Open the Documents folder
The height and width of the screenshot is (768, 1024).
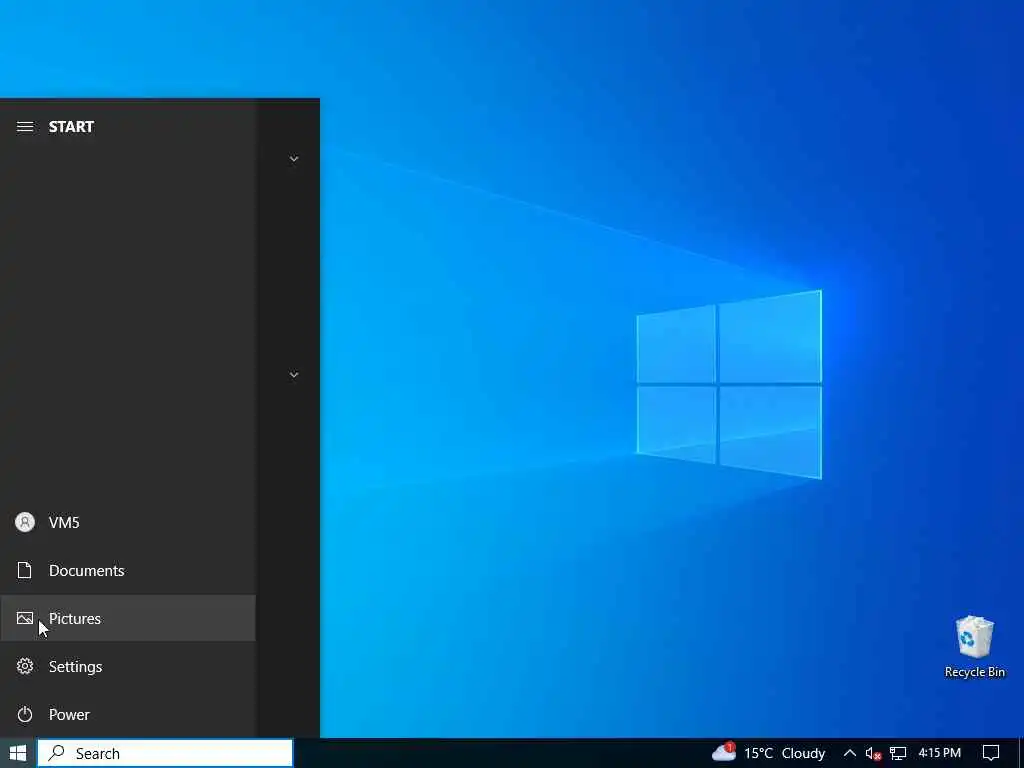[x=127, y=570]
